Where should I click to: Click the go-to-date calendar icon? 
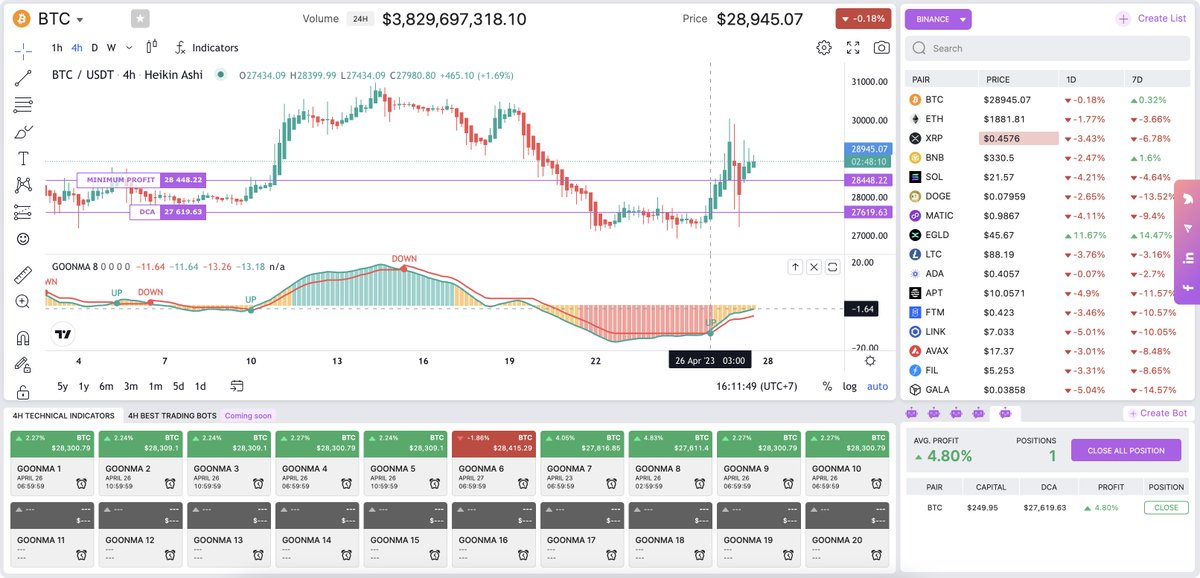click(x=237, y=386)
